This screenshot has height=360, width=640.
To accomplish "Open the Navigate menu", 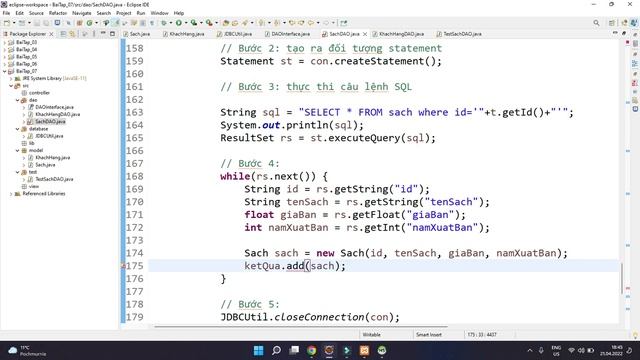I will pos(82,13).
